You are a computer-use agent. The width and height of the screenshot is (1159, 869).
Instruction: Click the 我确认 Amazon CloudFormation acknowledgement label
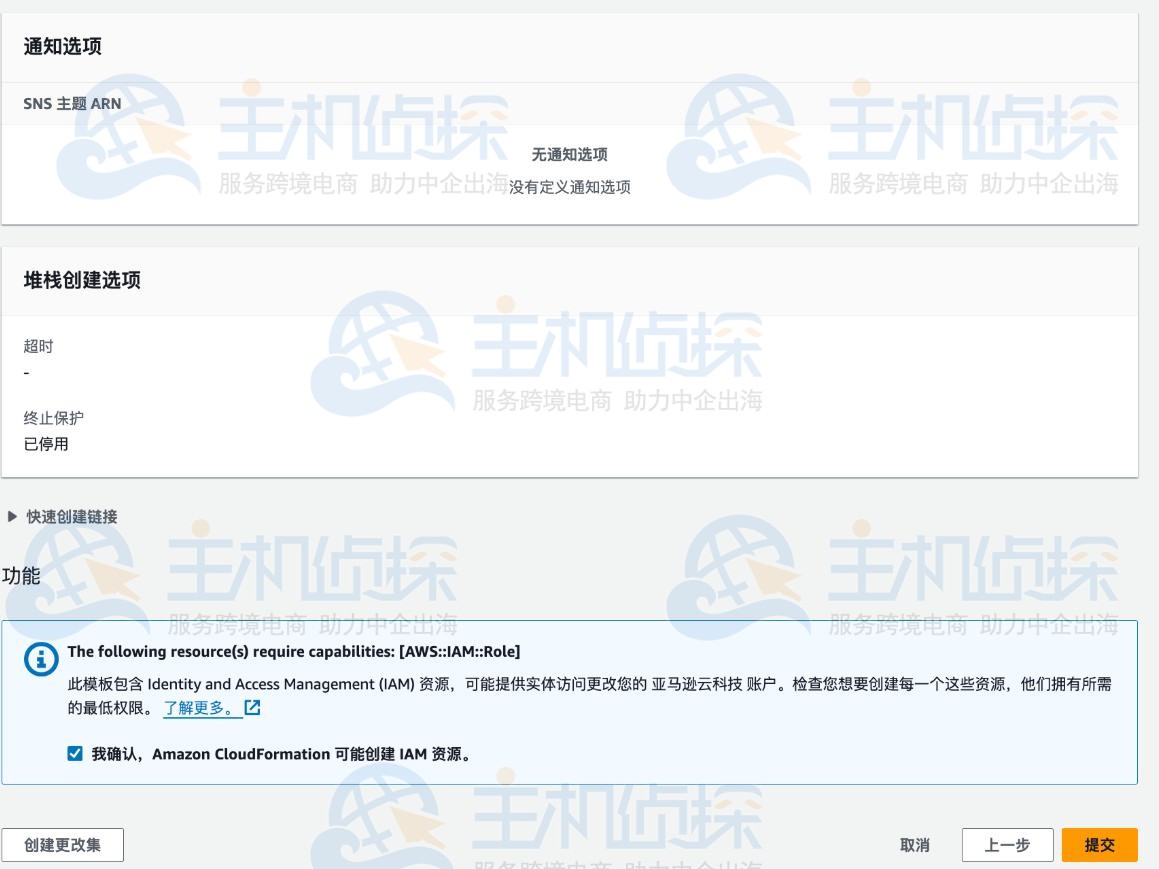pyautogui.click(x=281, y=754)
